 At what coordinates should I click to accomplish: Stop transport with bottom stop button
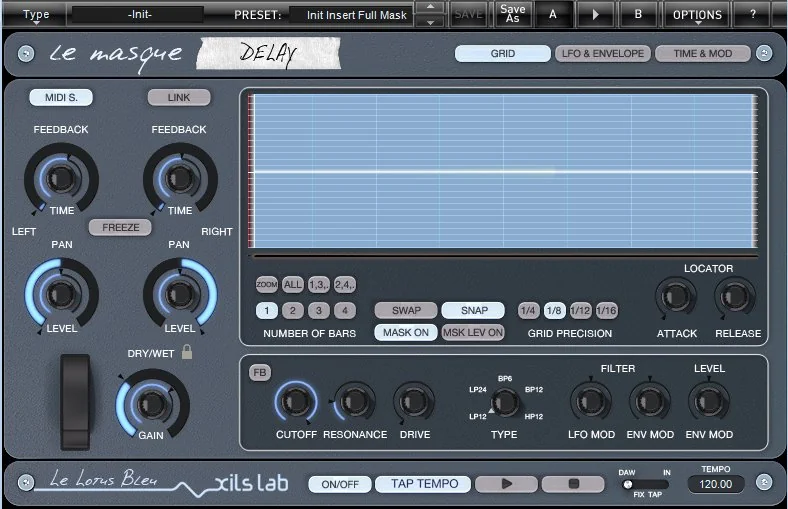tap(573, 484)
